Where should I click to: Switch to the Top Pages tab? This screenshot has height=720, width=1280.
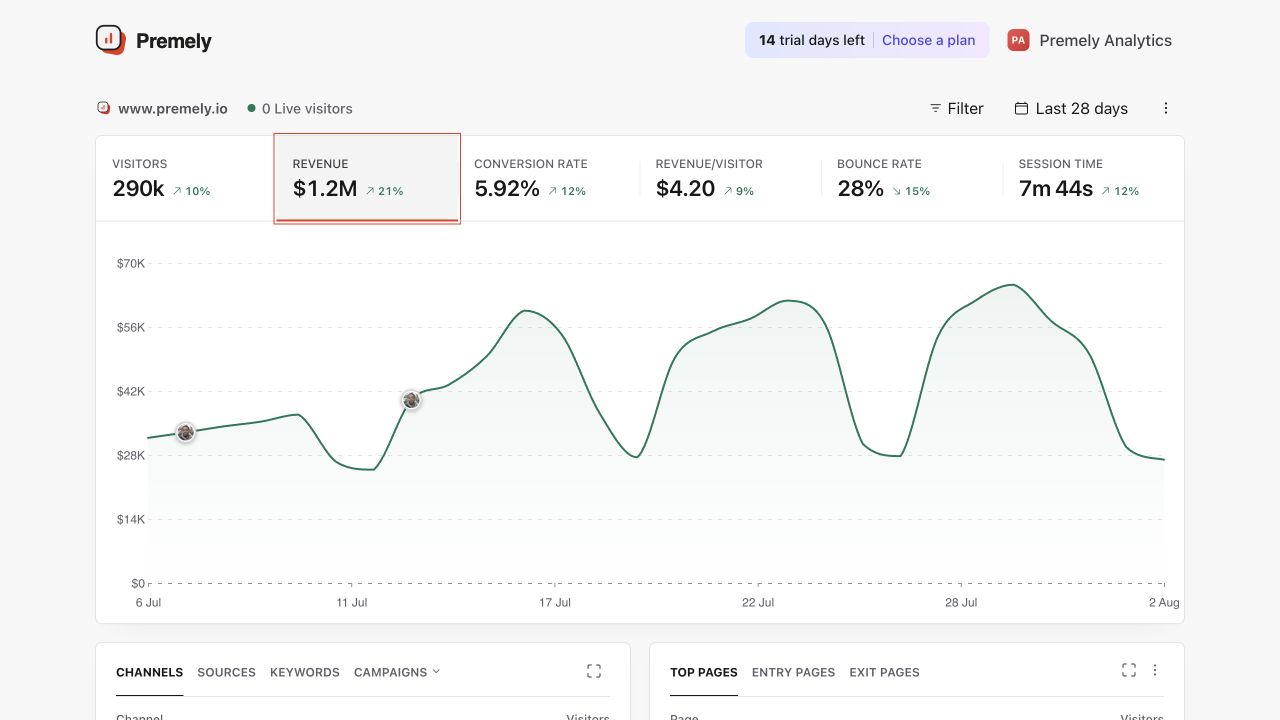pyautogui.click(x=704, y=672)
